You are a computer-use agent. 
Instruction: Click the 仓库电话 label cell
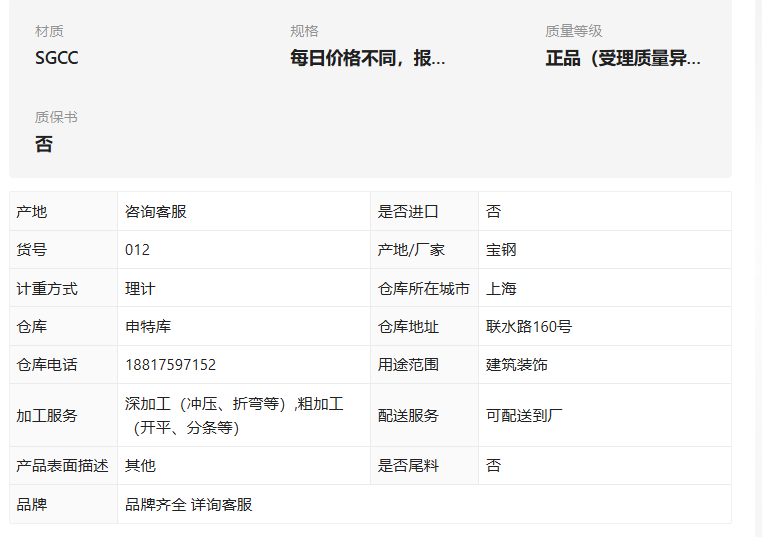(63, 364)
